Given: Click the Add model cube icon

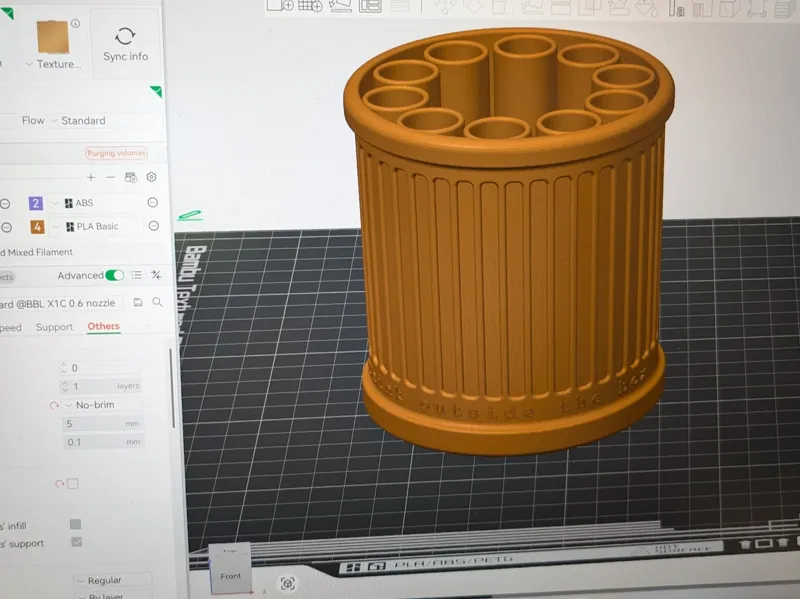Looking at the screenshot, I should point(281,5).
